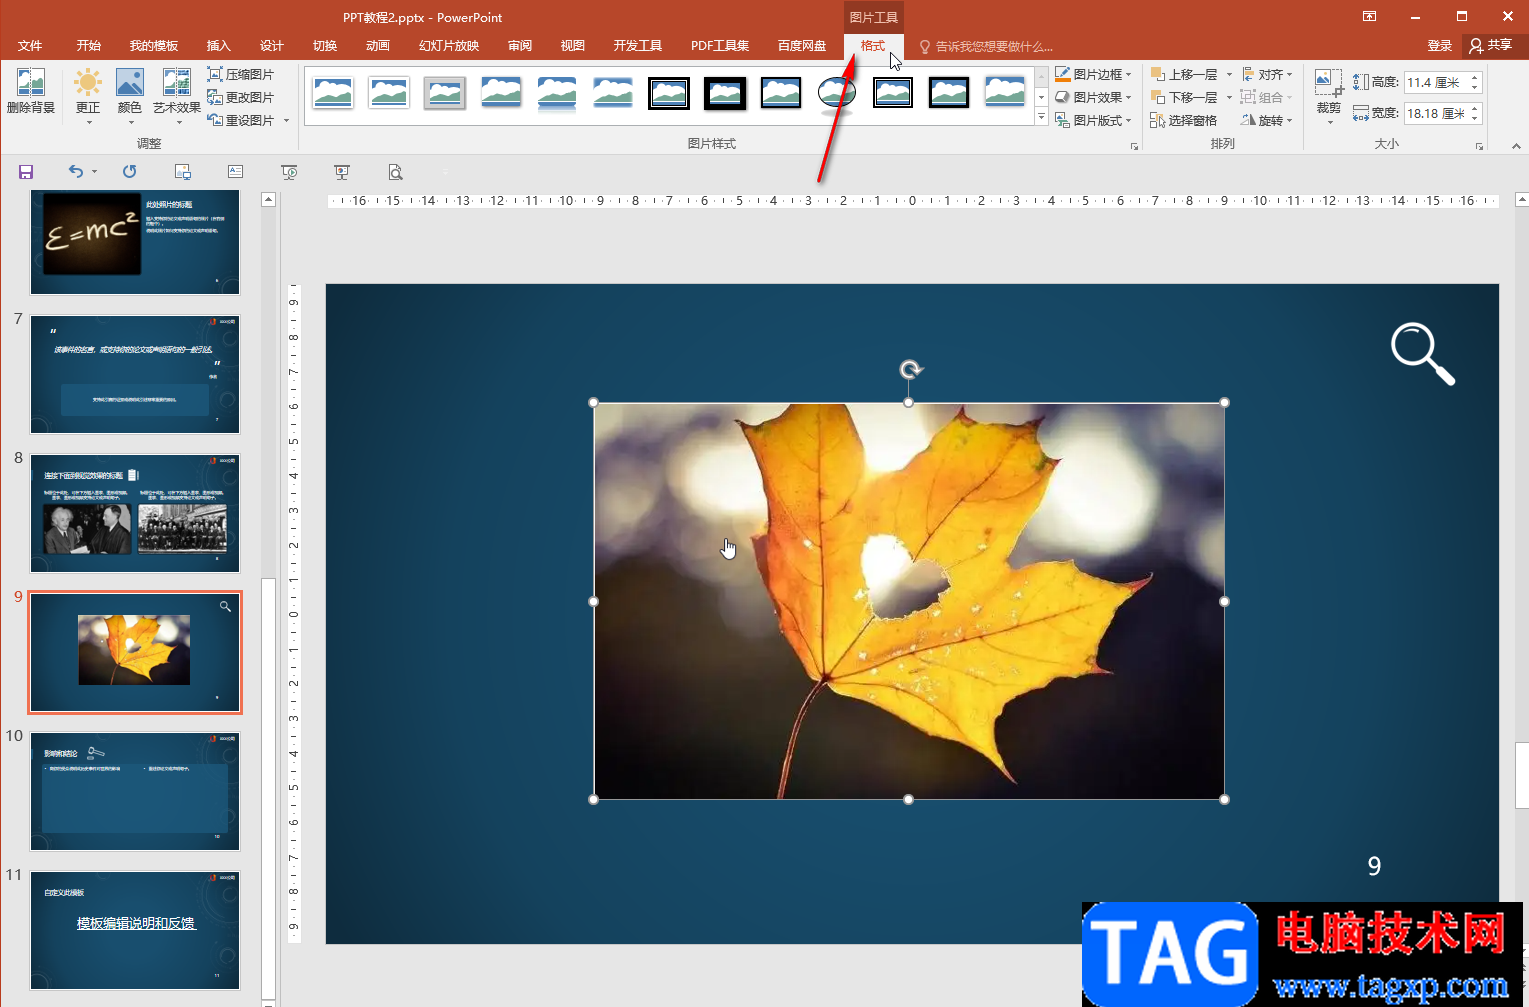Click Reset Picture (重设图片)
The height and width of the screenshot is (1007, 1529).
pyautogui.click(x=241, y=120)
